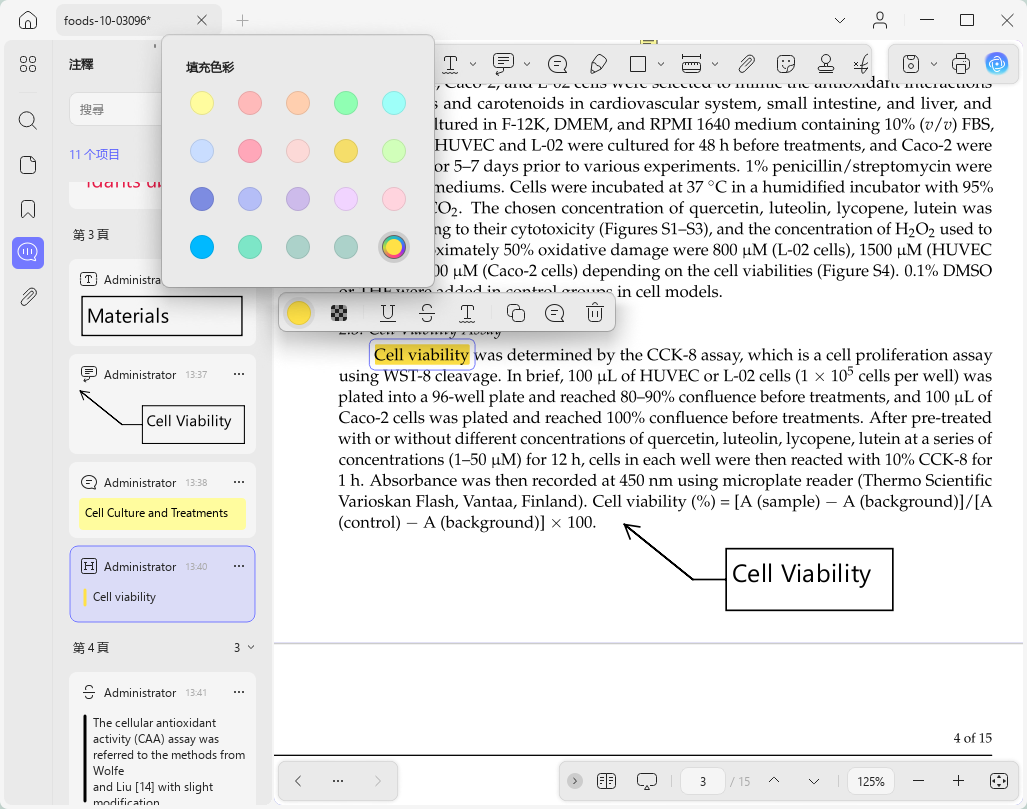Image resolution: width=1027 pixels, height=809 pixels.
Task: Toggle the comments annotation panel
Action: 28,253
